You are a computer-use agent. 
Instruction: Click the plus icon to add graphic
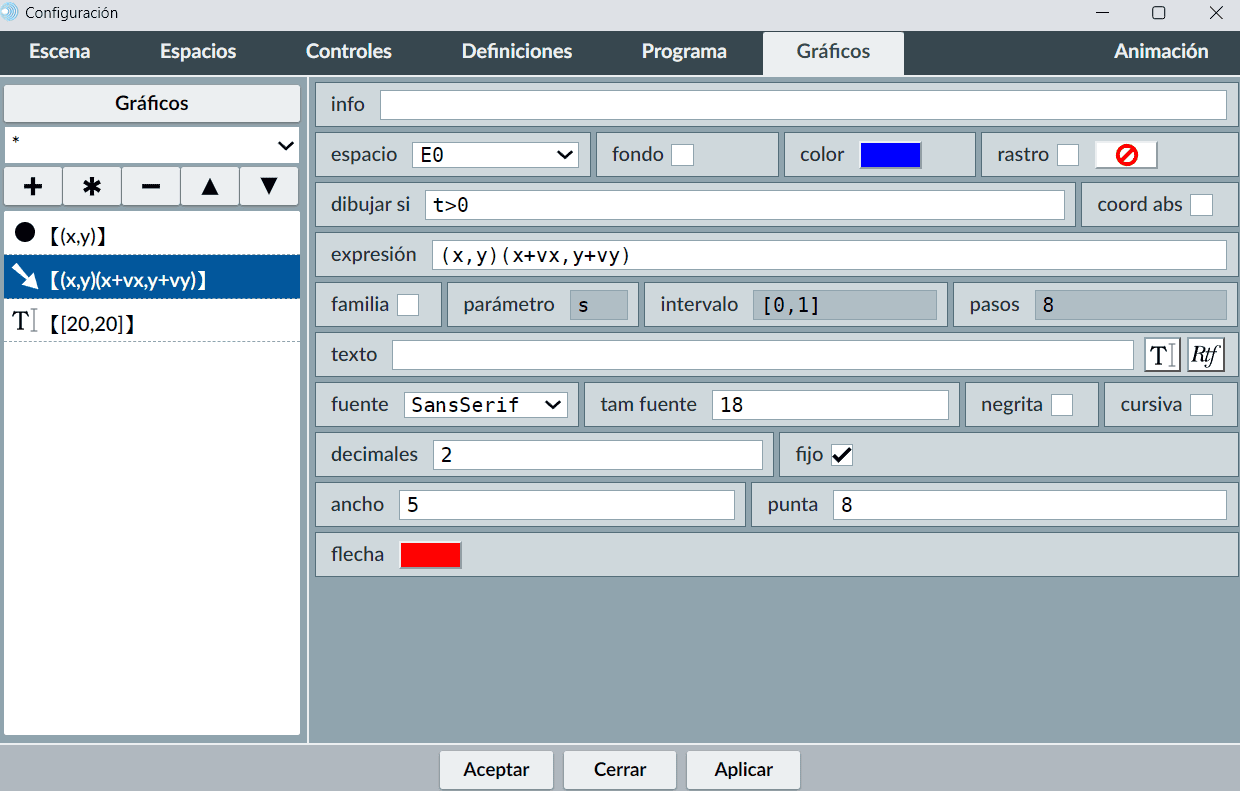[x=33, y=187]
